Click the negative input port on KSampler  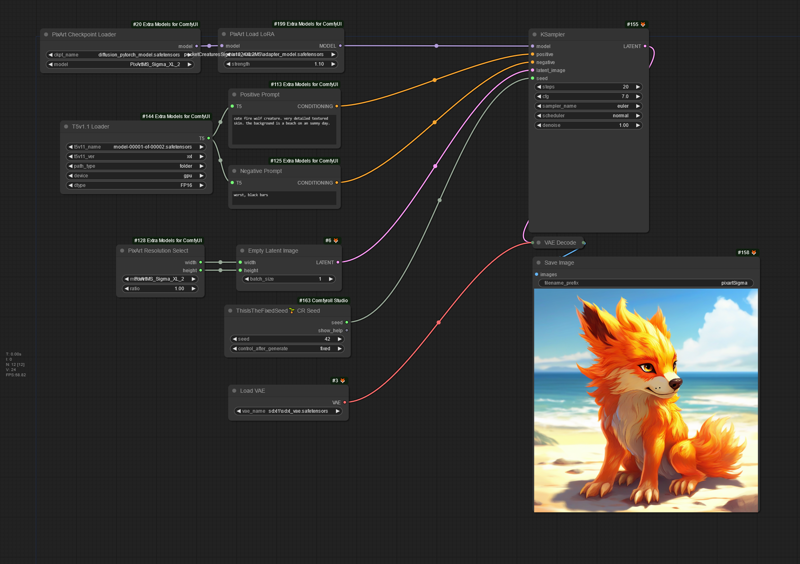click(533, 62)
